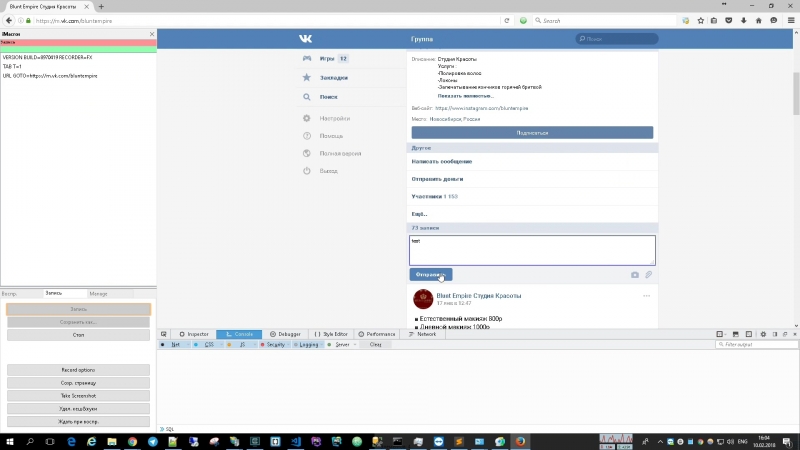
Task: Click the VK header search field
Action: (616, 39)
